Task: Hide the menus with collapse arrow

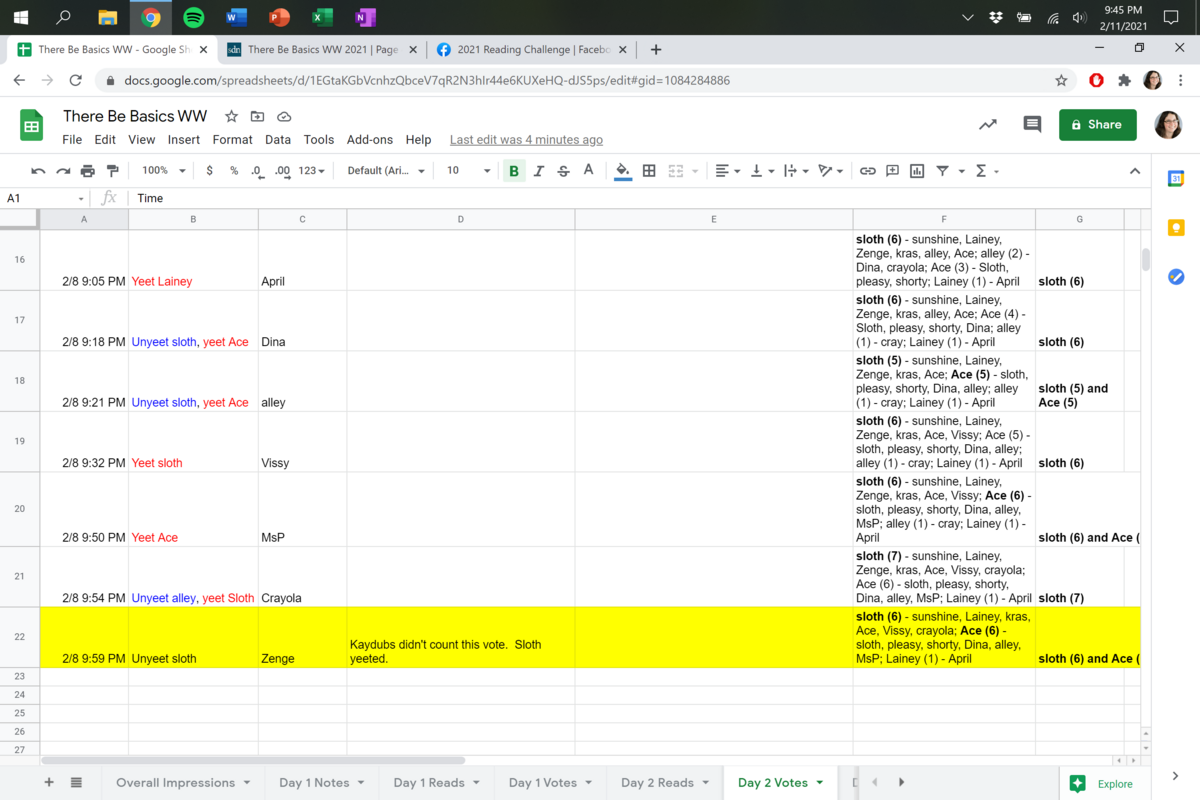Action: pyautogui.click(x=1135, y=171)
